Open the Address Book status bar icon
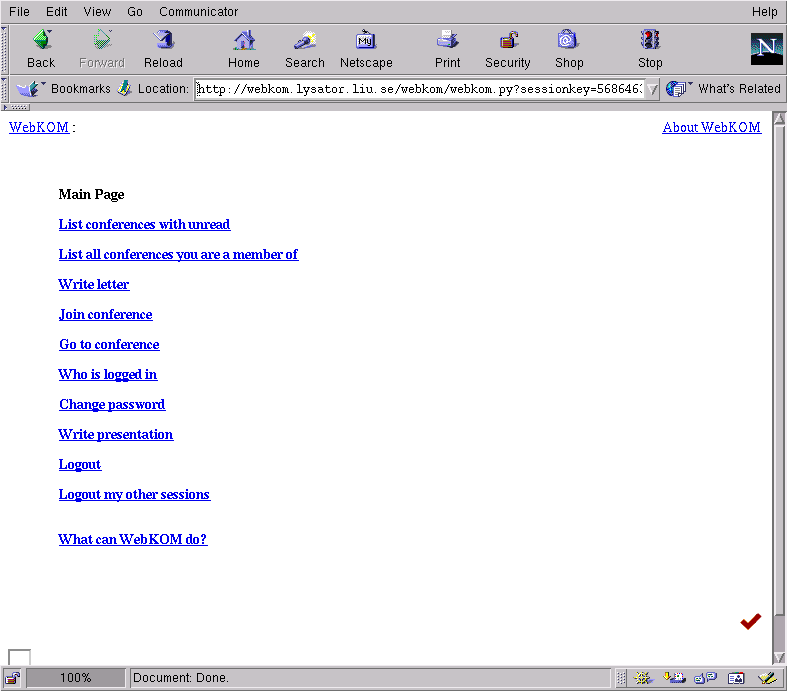This screenshot has width=787, height=691. tap(736, 678)
